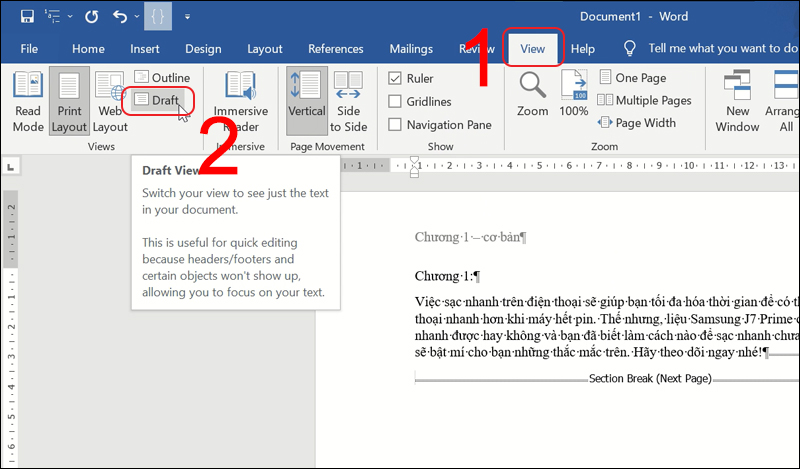Open Customize Quick Access Toolbar dropdown
The height and width of the screenshot is (469, 800).
(x=187, y=17)
